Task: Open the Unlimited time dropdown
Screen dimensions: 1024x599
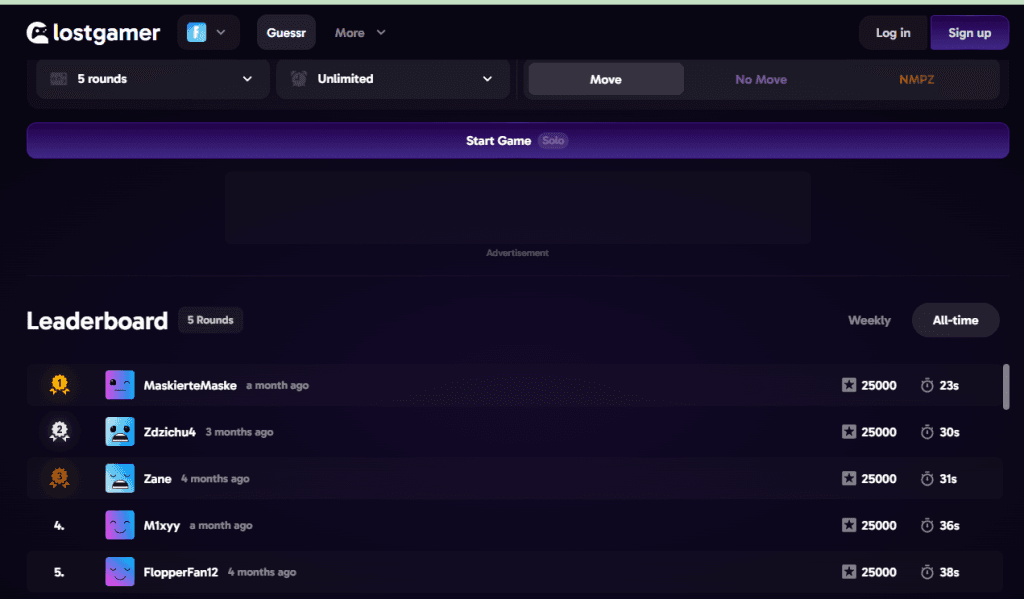Action: pyautogui.click(x=392, y=79)
